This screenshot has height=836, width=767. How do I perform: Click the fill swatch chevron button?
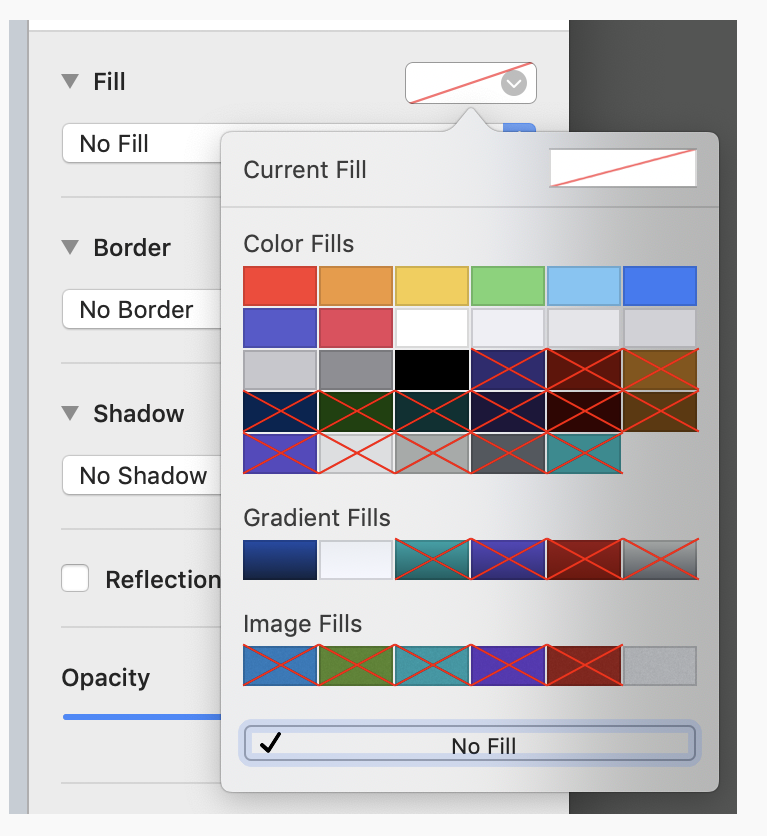click(x=513, y=84)
